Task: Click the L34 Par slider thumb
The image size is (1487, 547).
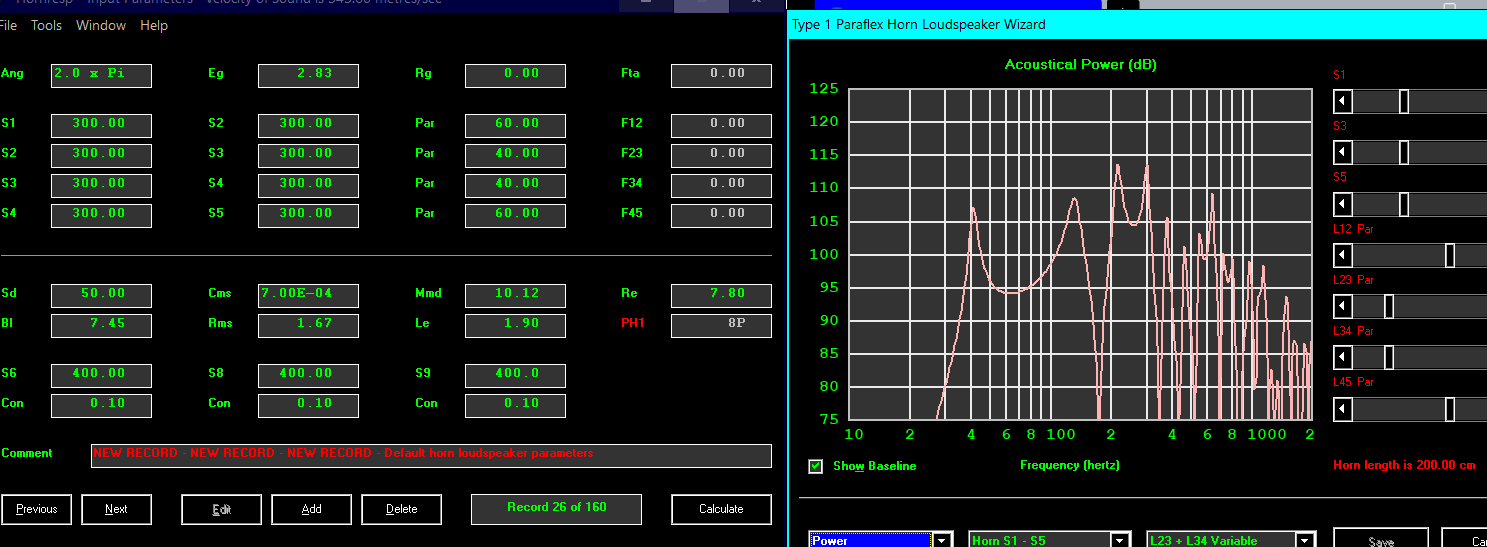Action: point(1389,357)
